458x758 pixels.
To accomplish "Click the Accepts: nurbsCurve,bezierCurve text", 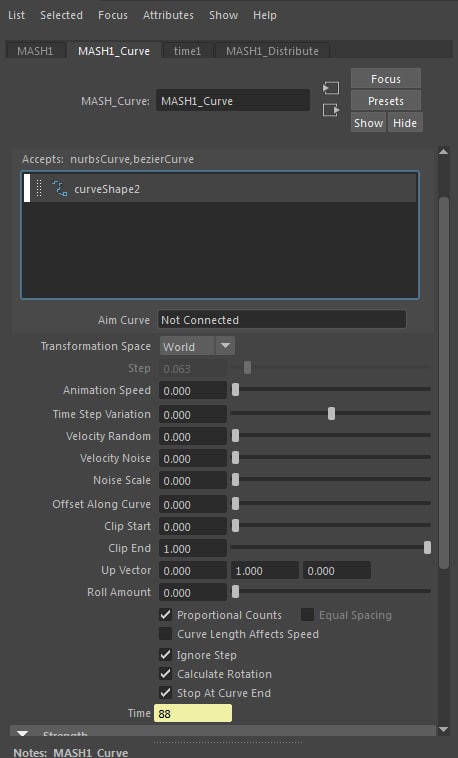I will (x=108, y=159).
